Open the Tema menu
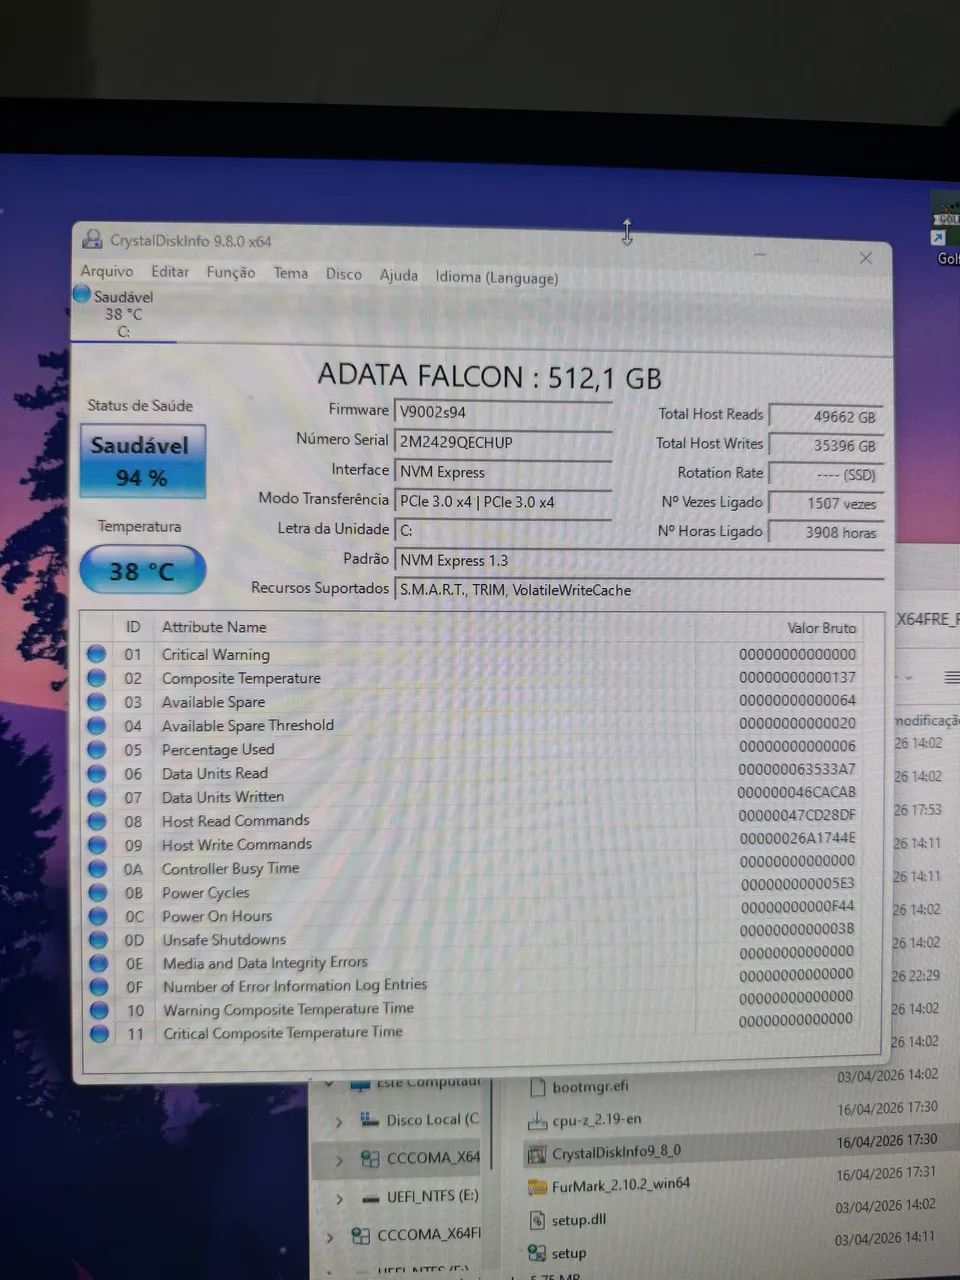The width and height of the screenshot is (960, 1280). (291, 273)
